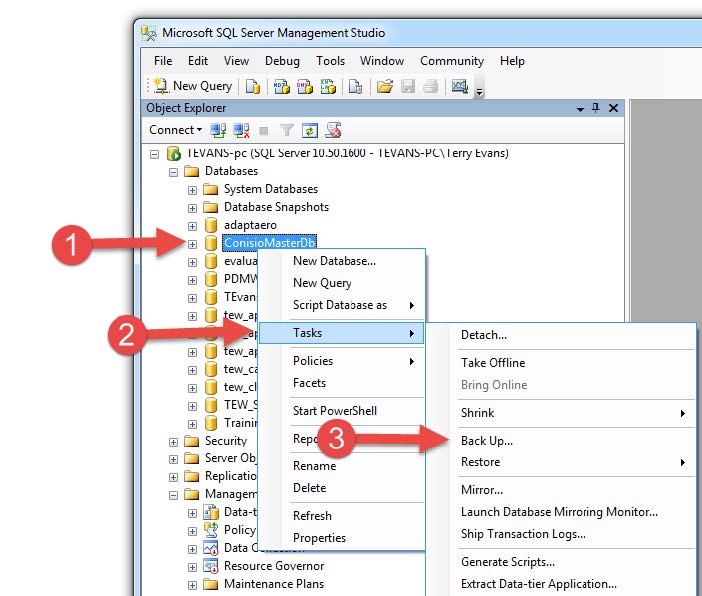Expand the Maintenance Plans folder

(192, 585)
